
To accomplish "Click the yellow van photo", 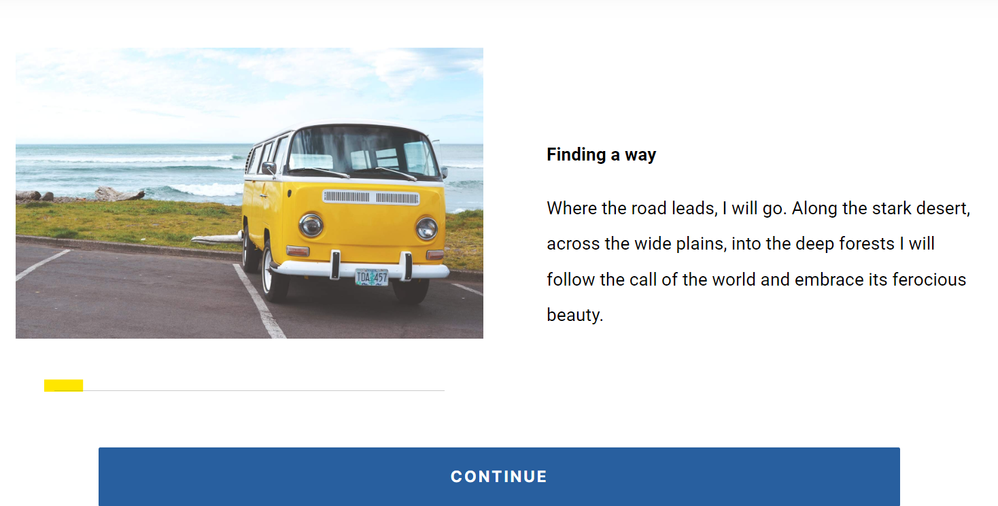I will pos(249,193).
